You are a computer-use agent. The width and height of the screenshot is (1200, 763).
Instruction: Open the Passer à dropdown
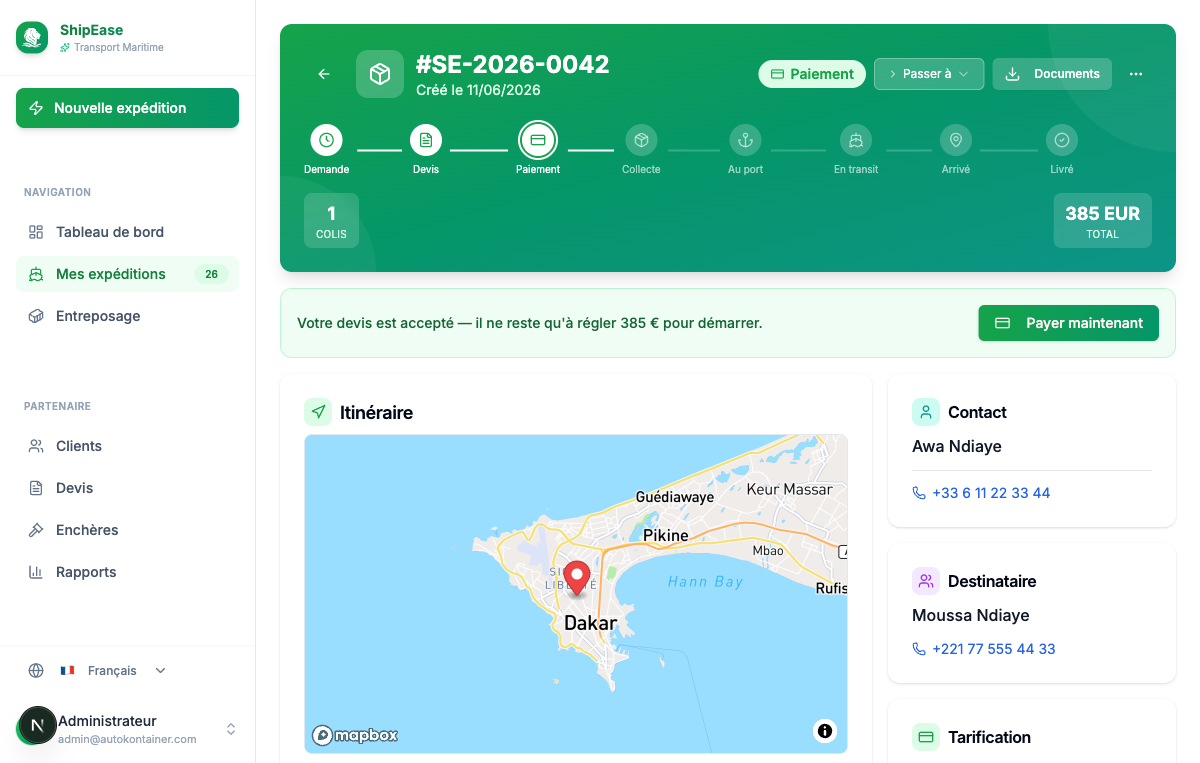(929, 74)
